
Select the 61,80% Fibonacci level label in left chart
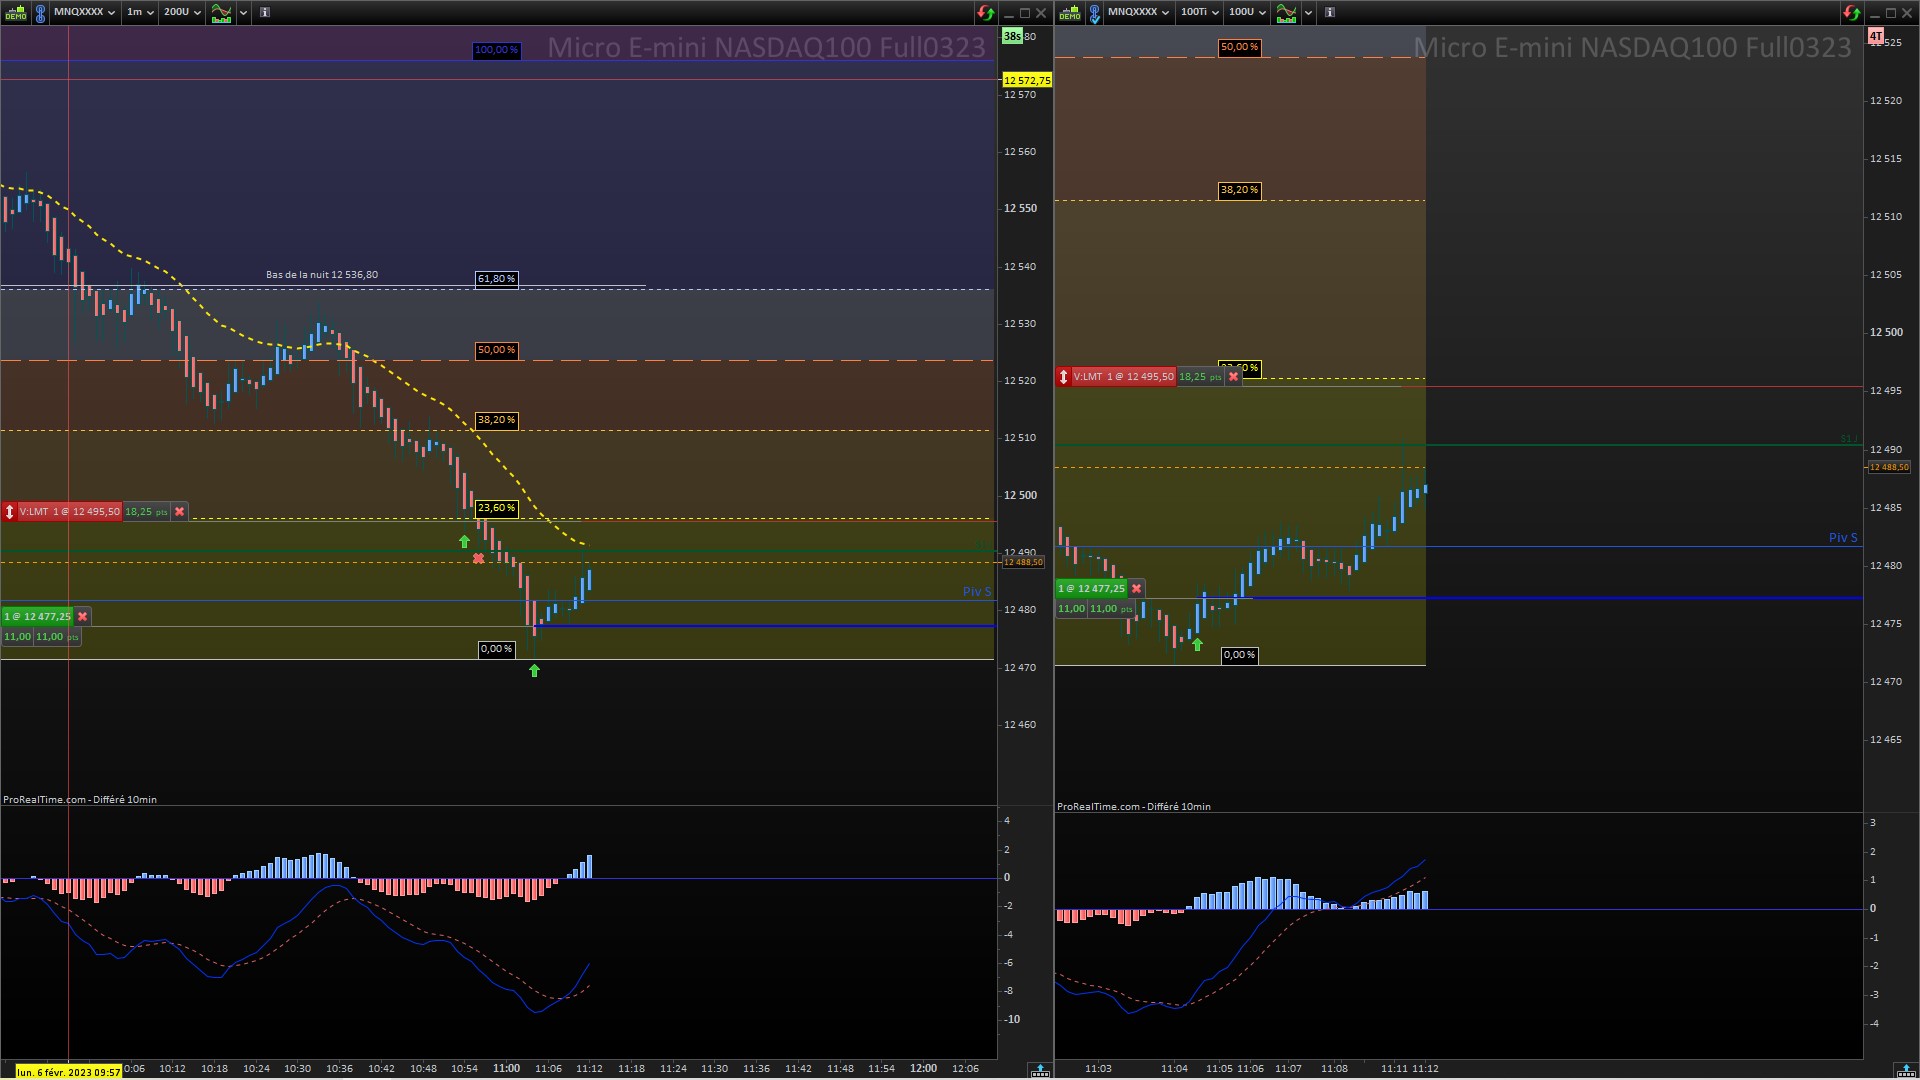click(x=496, y=279)
